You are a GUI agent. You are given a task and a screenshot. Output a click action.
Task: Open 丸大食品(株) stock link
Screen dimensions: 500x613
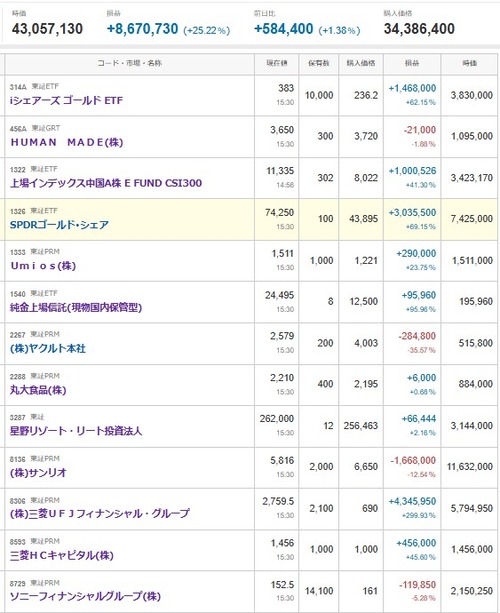tap(38, 390)
